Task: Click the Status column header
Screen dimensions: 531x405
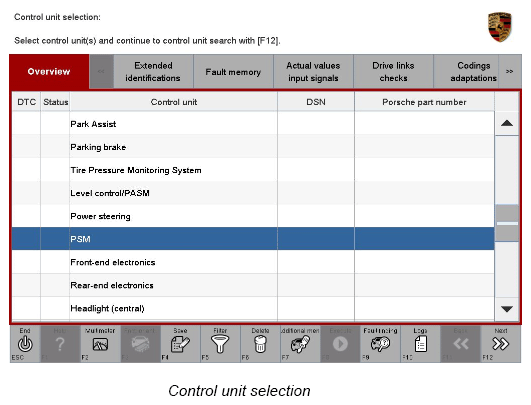Action: 56,102
